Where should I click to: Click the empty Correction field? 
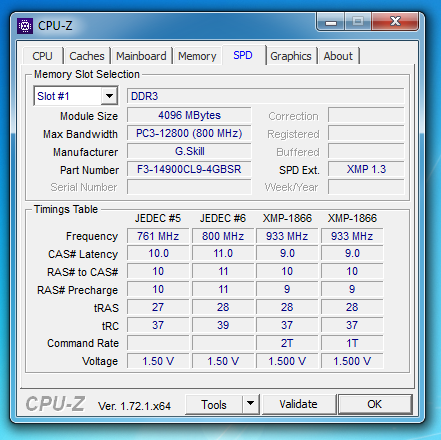[366, 115]
